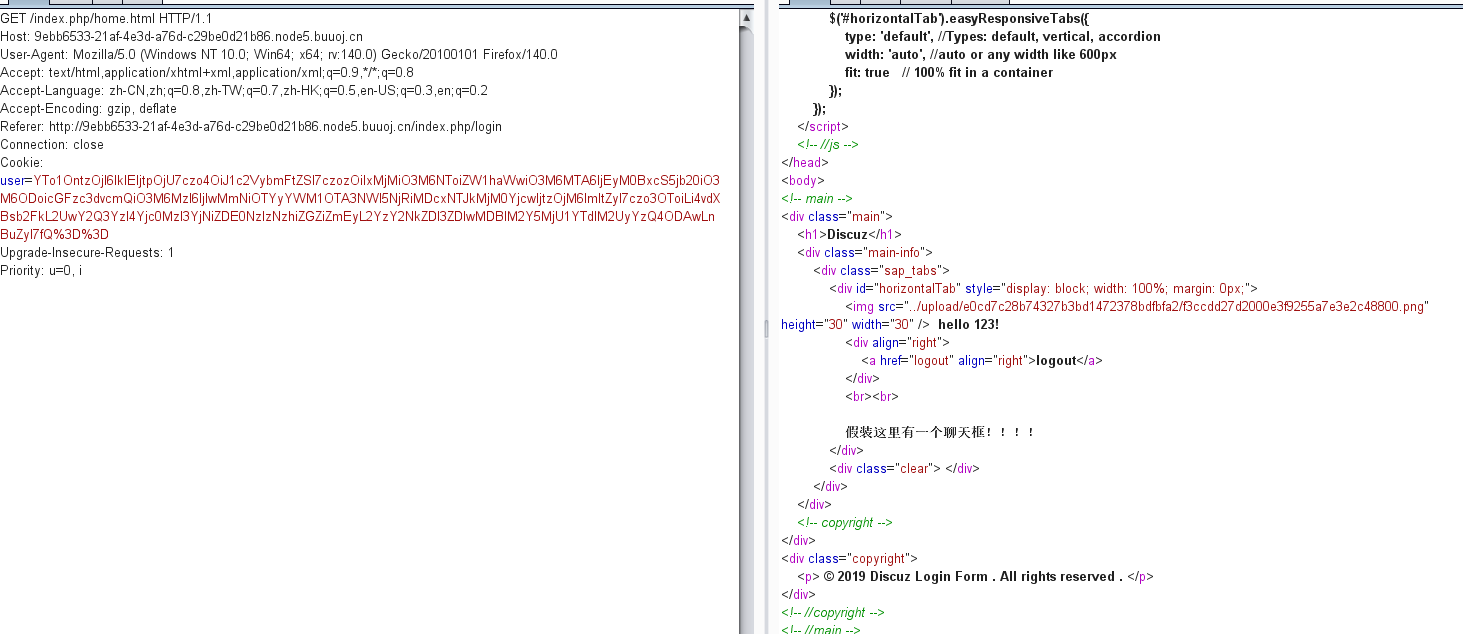This screenshot has height=634, width=1463.
Task: Click the <div align="right"> line
Action: point(897,343)
